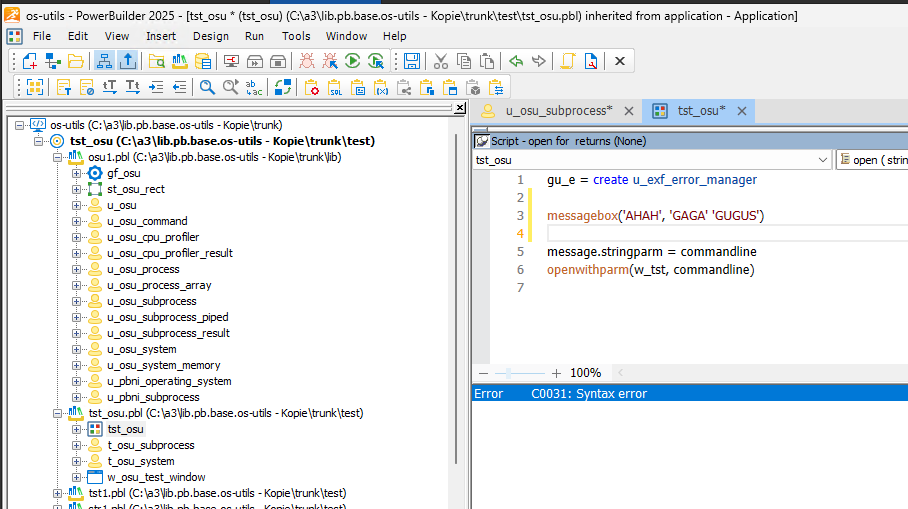Image resolution: width=908 pixels, height=509 pixels.
Task: Click zoom out minus button
Action: [484, 373]
